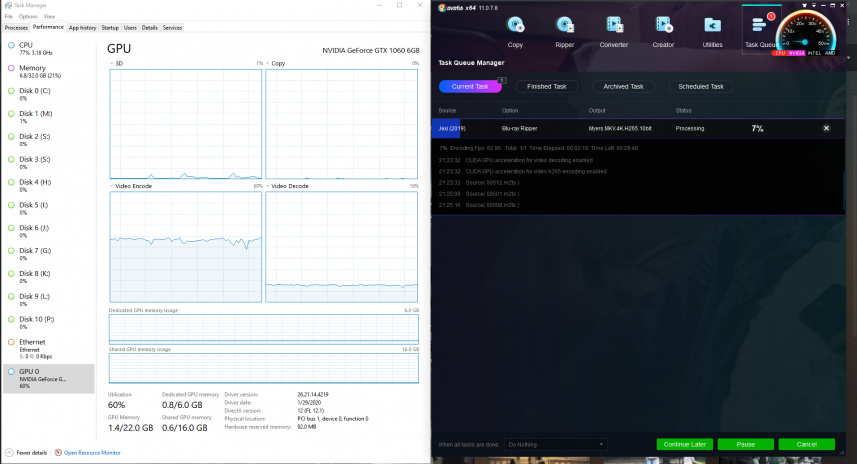Pause the current ripping task
The image size is (857, 464).
click(x=746, y=444)
